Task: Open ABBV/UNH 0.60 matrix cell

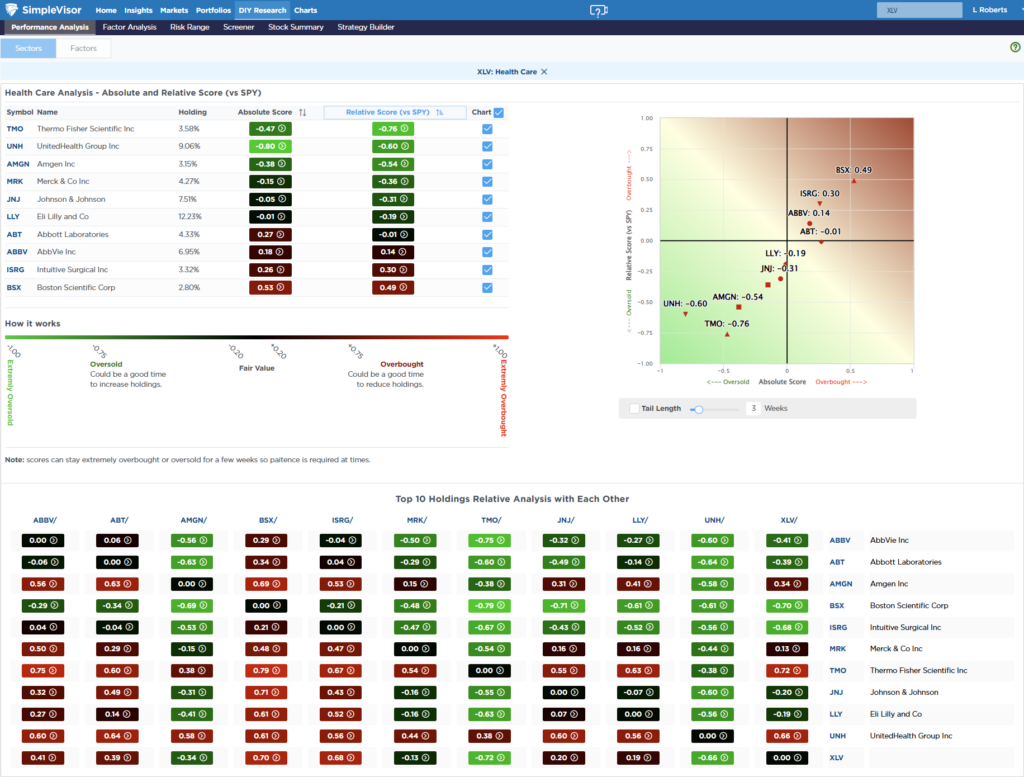Action: pyautogui.click(x=43, y=736)
